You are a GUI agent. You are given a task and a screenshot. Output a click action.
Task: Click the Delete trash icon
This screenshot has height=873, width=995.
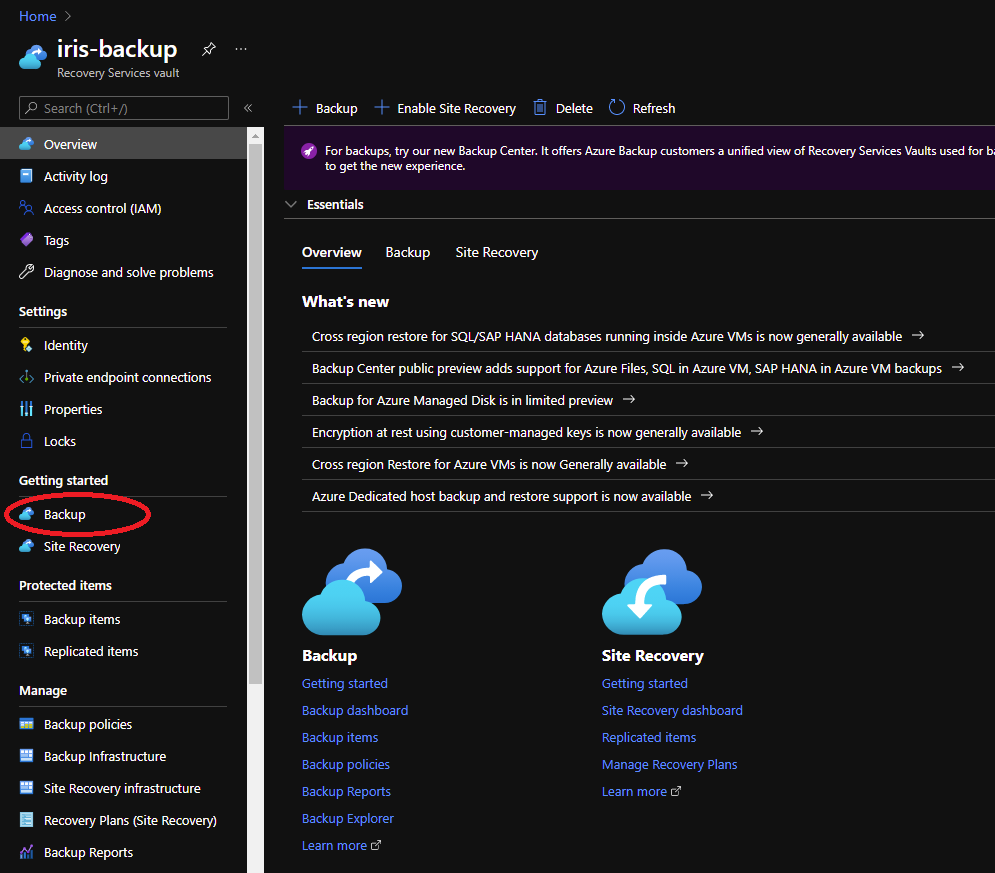(539, 108)
